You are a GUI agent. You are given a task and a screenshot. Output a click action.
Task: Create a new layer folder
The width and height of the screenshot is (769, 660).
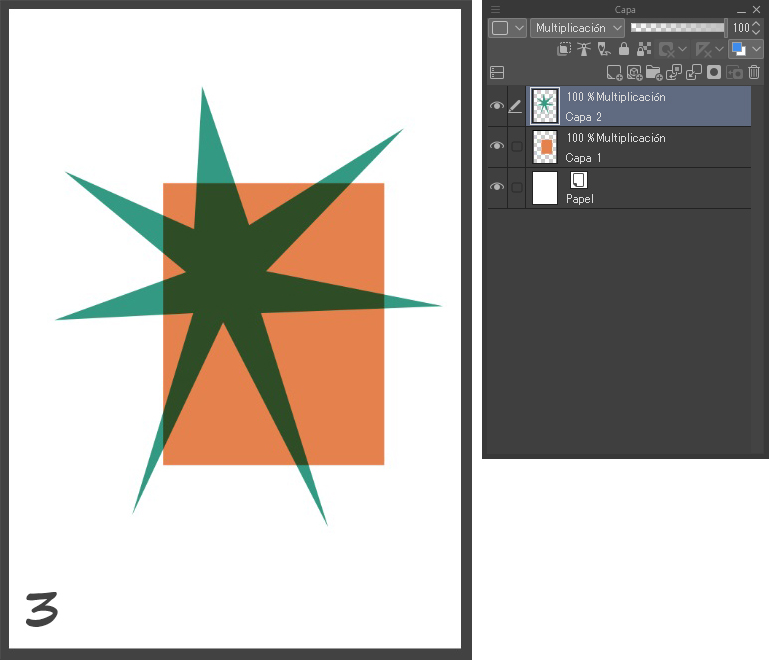[654, 72]
